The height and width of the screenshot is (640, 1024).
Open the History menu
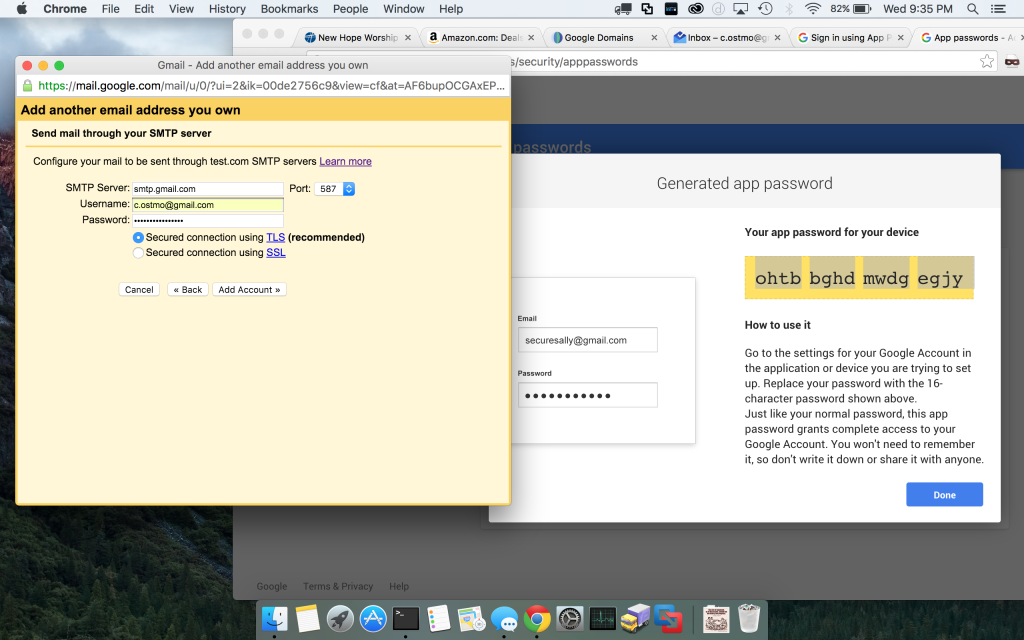click(227, 8)
